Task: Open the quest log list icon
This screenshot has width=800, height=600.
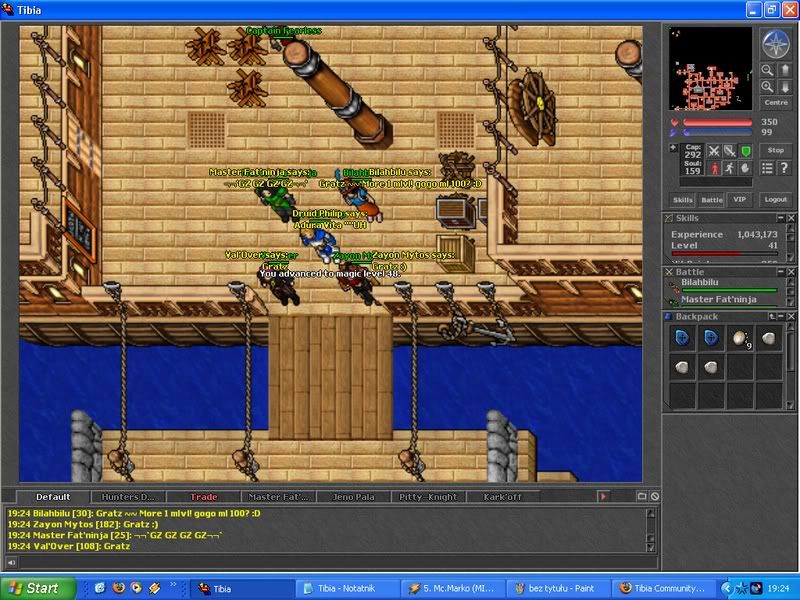Action: click(767, 168)
